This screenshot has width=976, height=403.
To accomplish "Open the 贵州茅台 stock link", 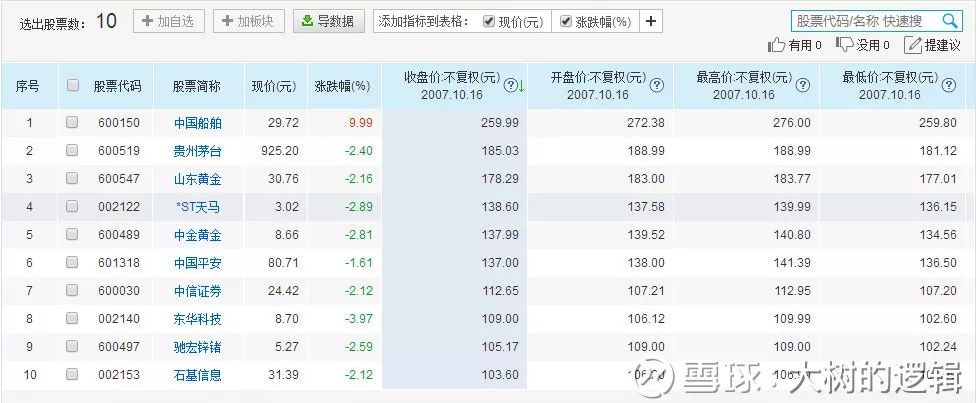I will (x=197, y=150).
